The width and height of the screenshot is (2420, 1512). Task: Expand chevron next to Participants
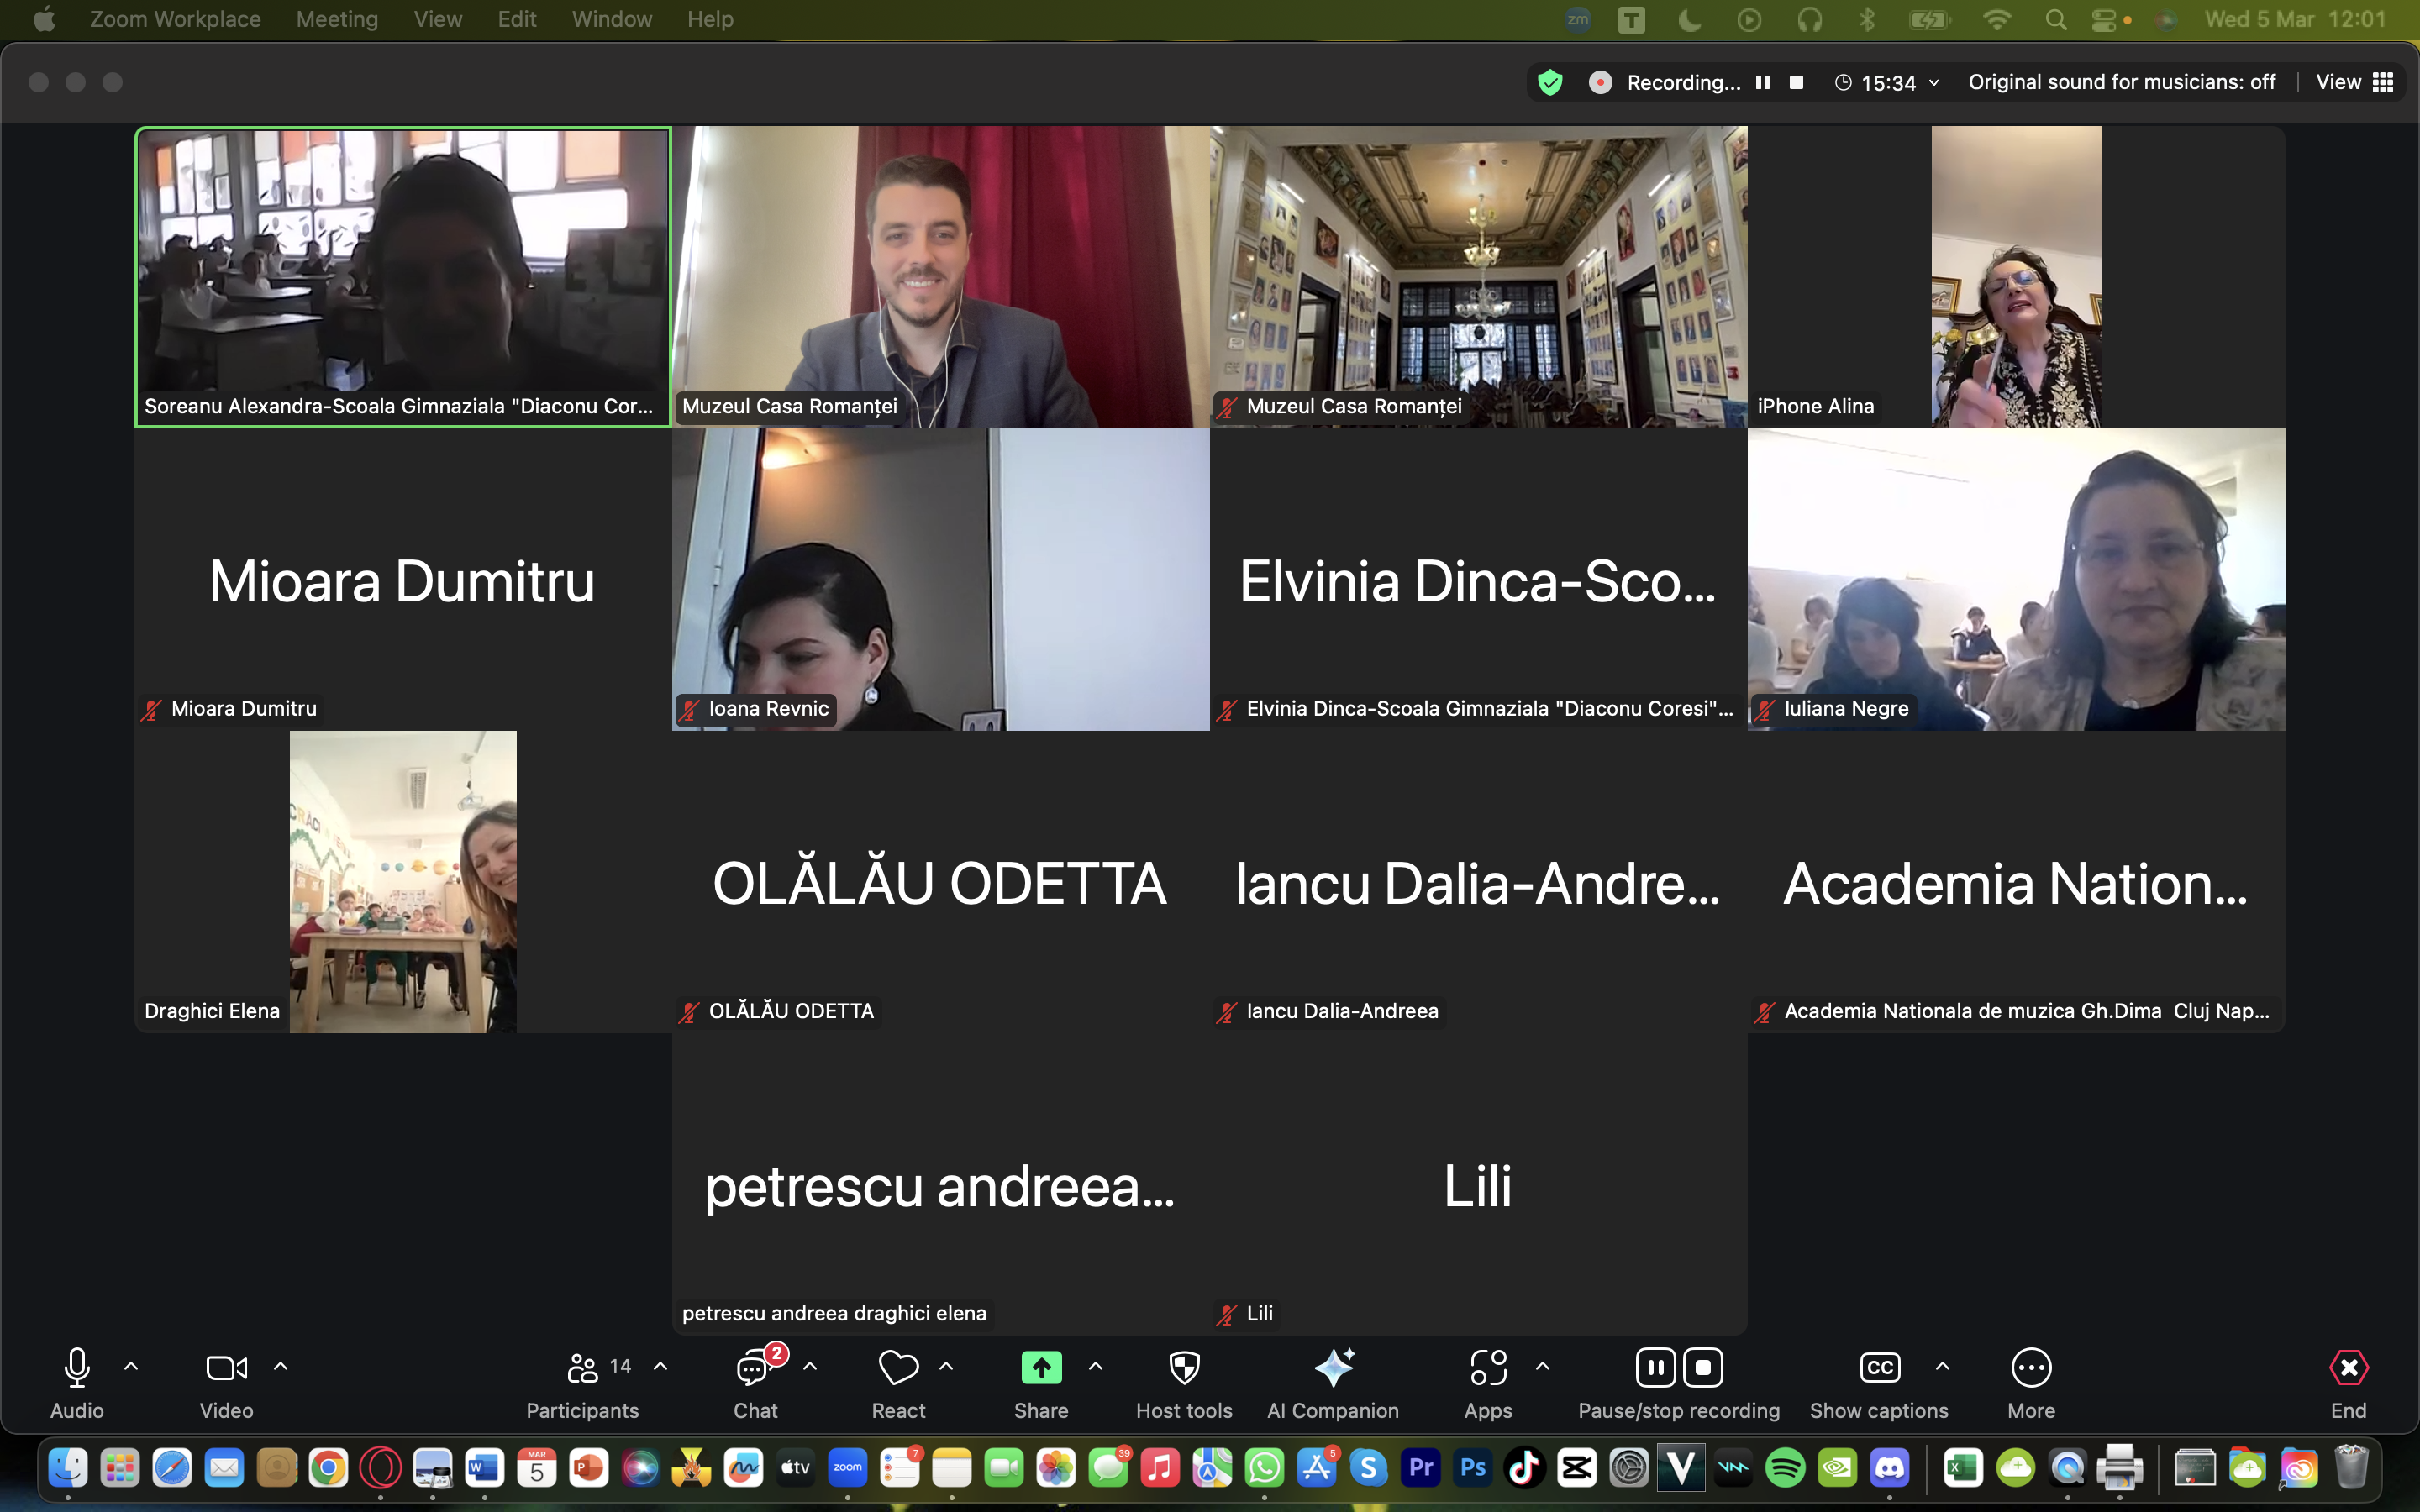coord(661,1365)
